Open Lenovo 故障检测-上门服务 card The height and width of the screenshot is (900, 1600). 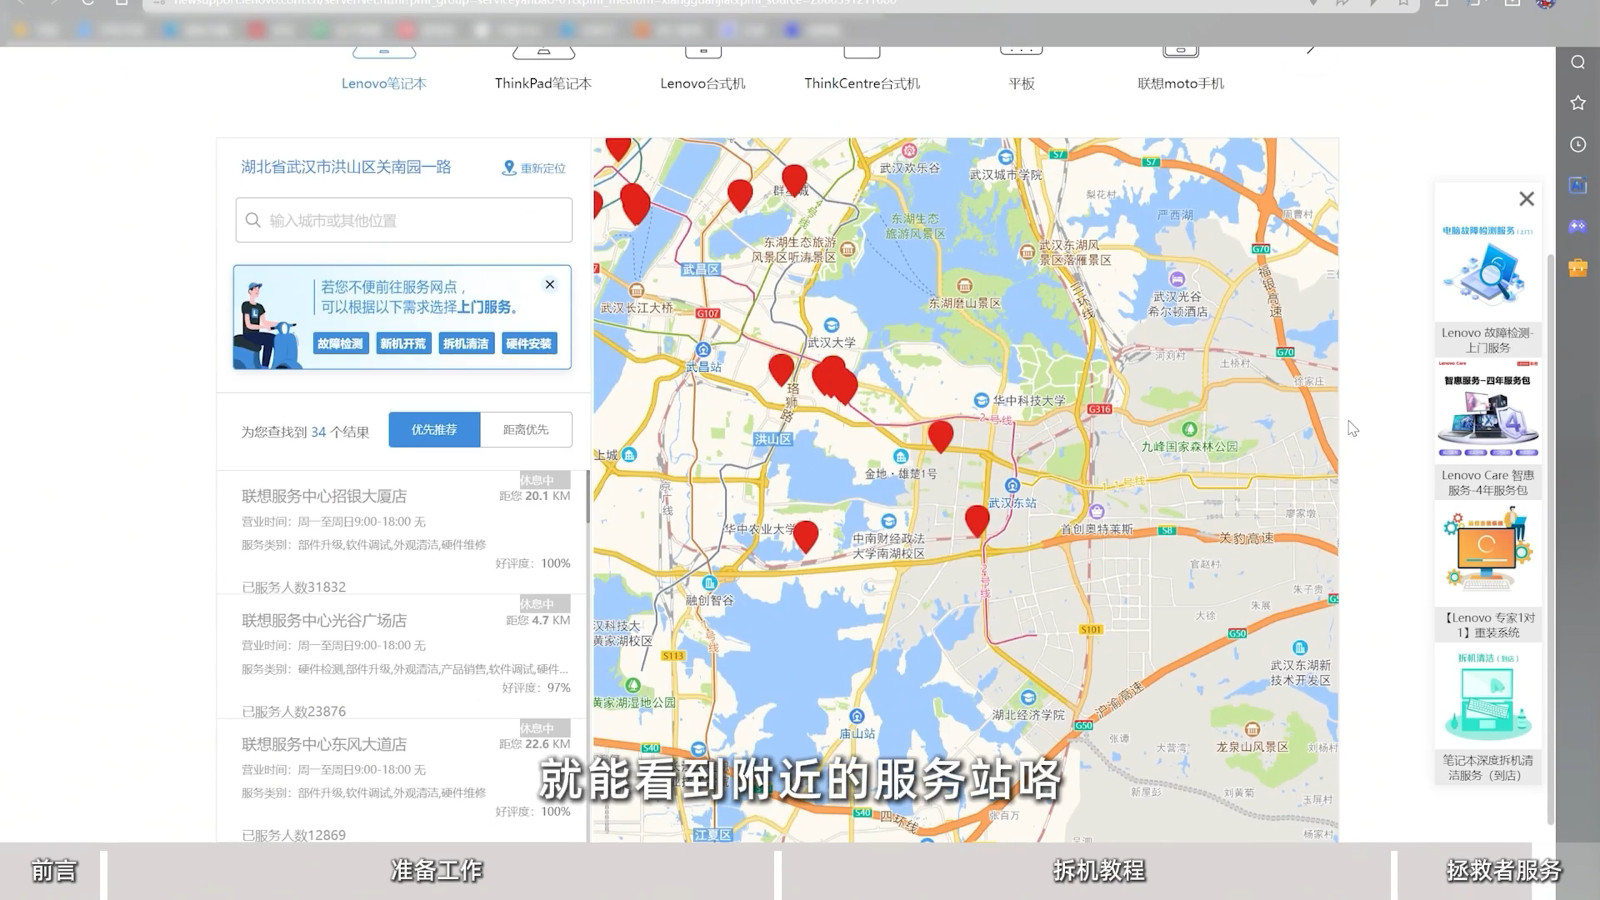pos(1487,288)
